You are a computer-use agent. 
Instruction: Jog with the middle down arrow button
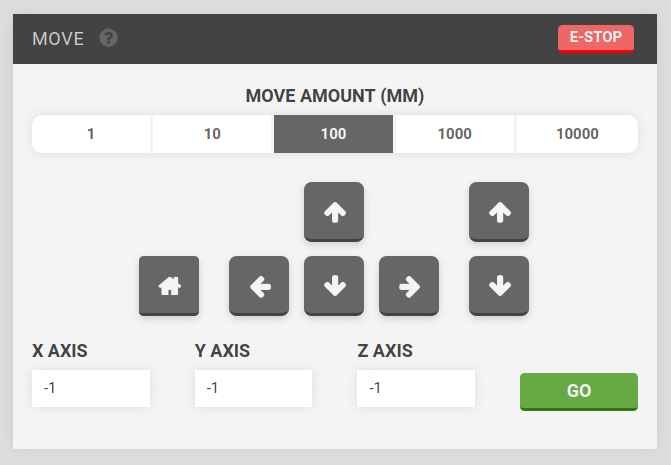(334, 286)
